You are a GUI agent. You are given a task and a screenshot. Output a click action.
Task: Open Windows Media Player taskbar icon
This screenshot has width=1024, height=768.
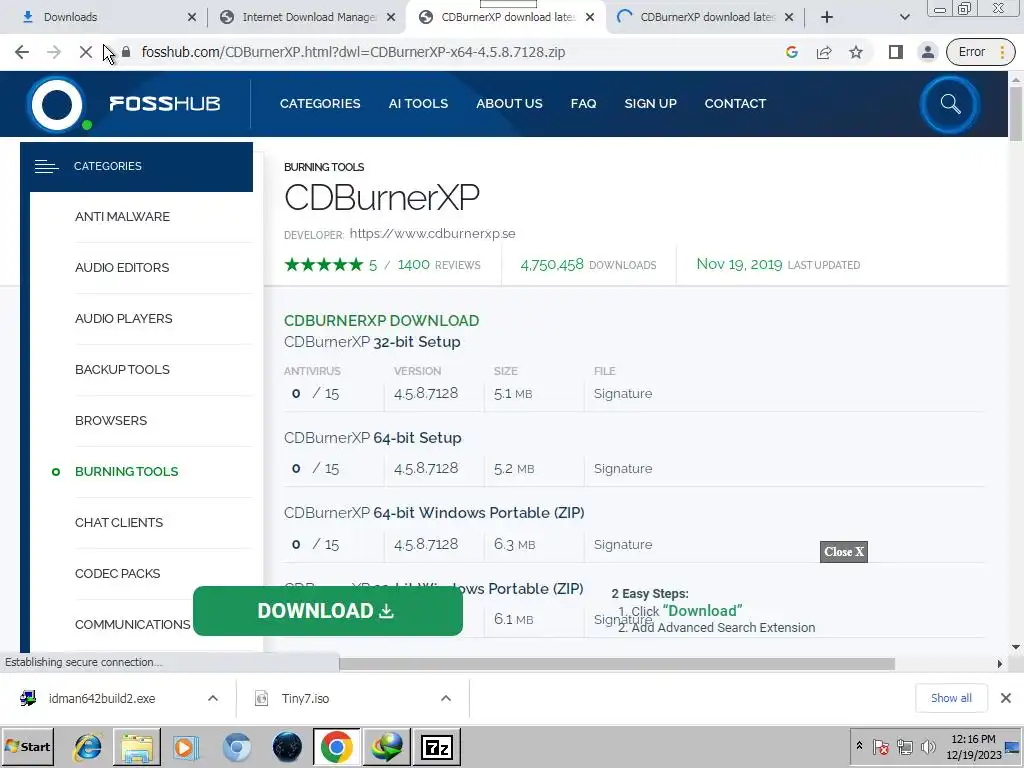click(x=186, y=746)
